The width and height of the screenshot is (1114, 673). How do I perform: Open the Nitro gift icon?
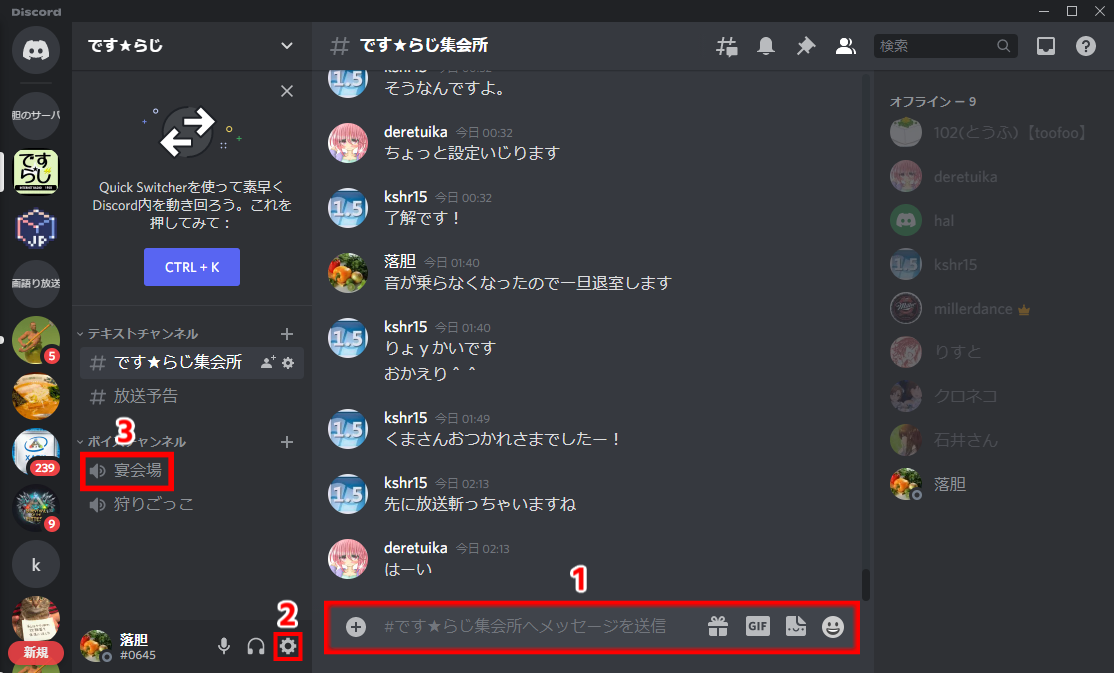coord(718,626)
